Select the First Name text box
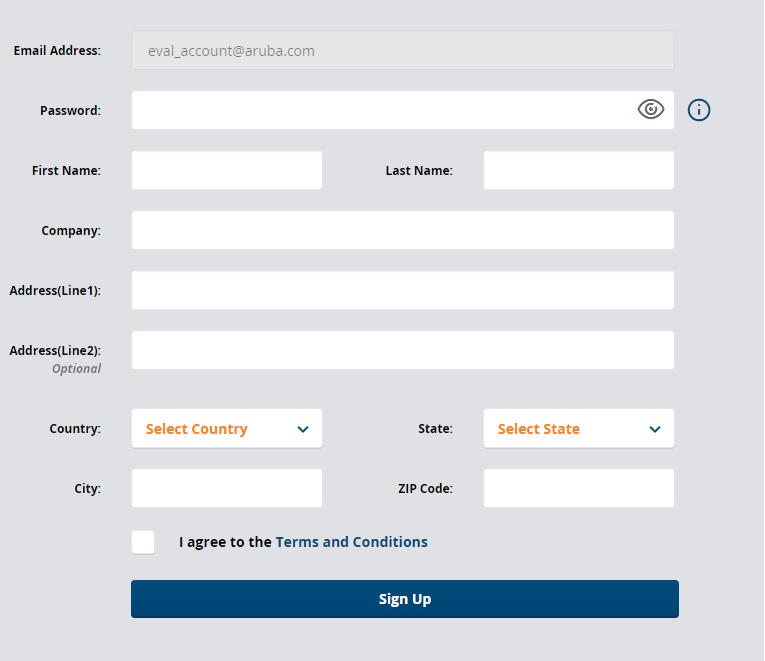This screenshot has width=765, height=661. click(x=227, y=170)
